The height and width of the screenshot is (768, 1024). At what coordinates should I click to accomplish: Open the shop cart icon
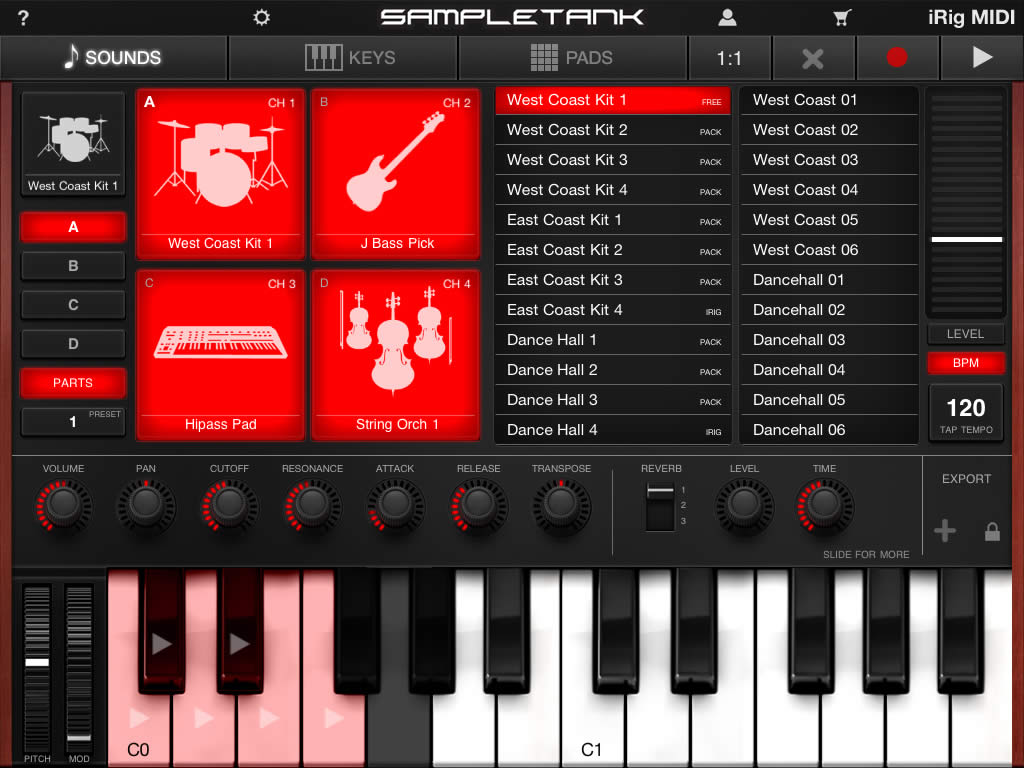pyautogui.click(x=842, y=18)
